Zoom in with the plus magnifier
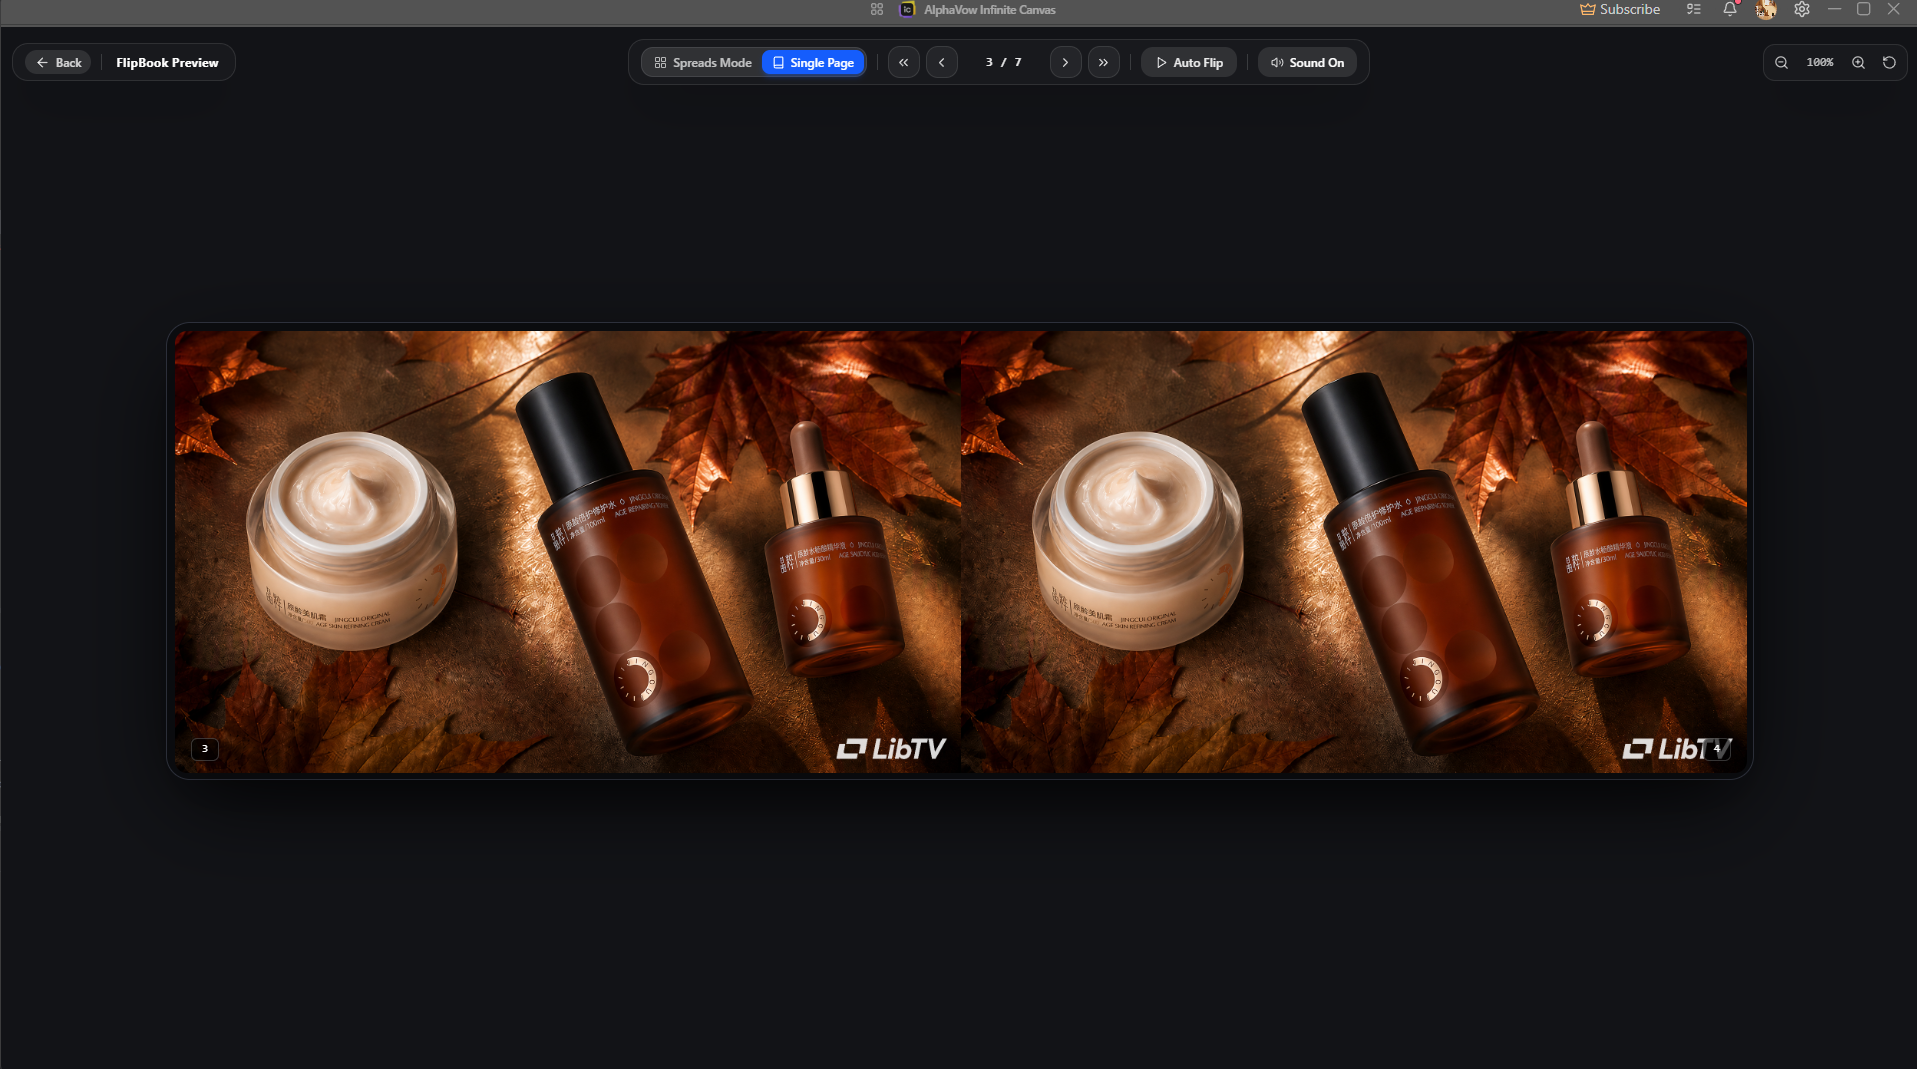The width and height of the screenshot is (1917, 1069). point(1858,62)
